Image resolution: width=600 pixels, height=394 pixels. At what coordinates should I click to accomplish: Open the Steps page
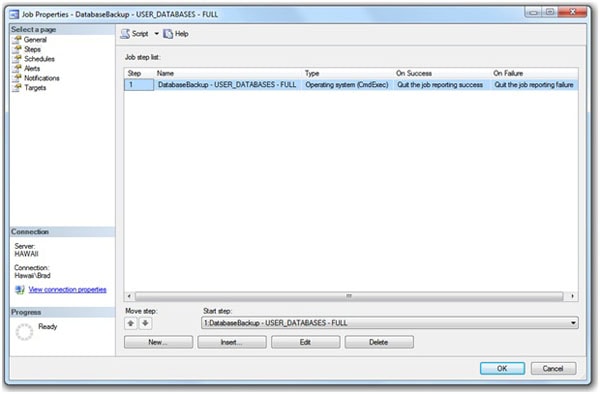tap(32, 49)
